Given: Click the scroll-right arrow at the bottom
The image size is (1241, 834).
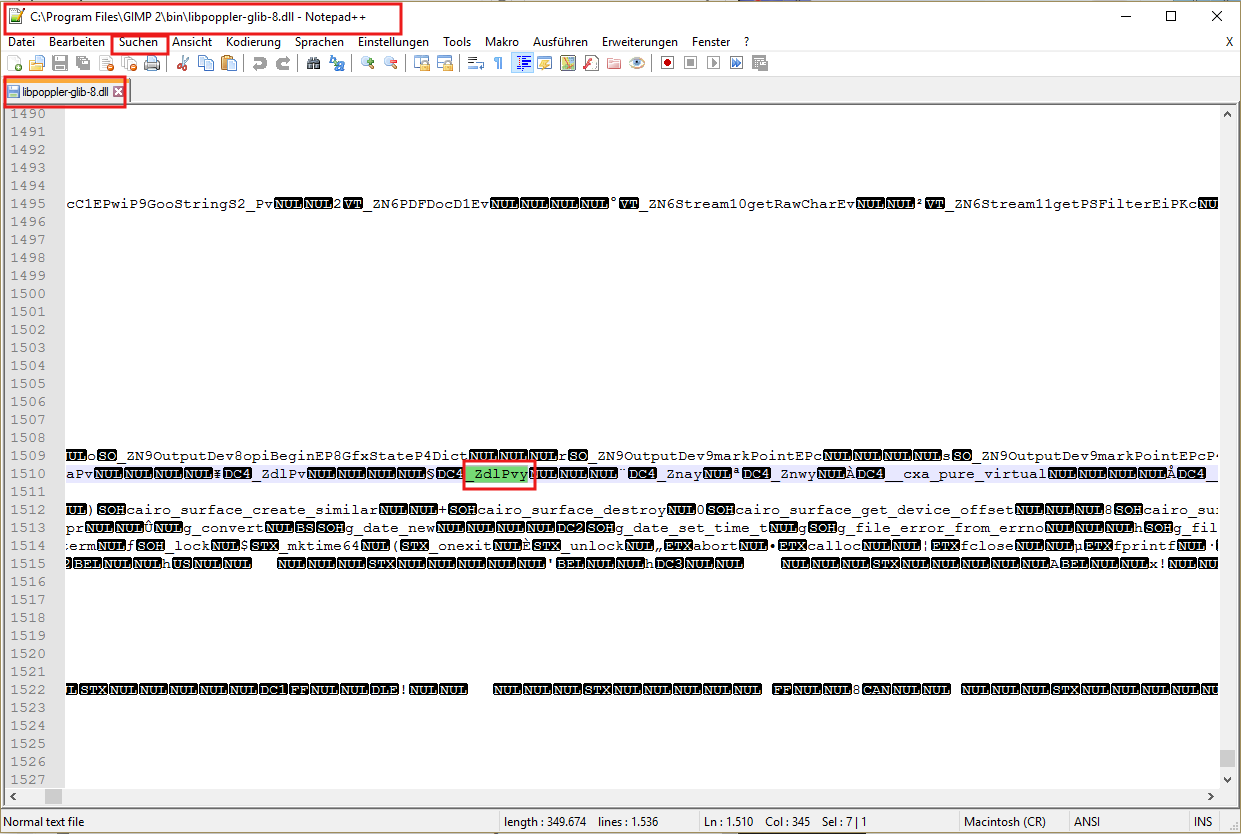Looking at the screenshot, I should [1211, 796].
